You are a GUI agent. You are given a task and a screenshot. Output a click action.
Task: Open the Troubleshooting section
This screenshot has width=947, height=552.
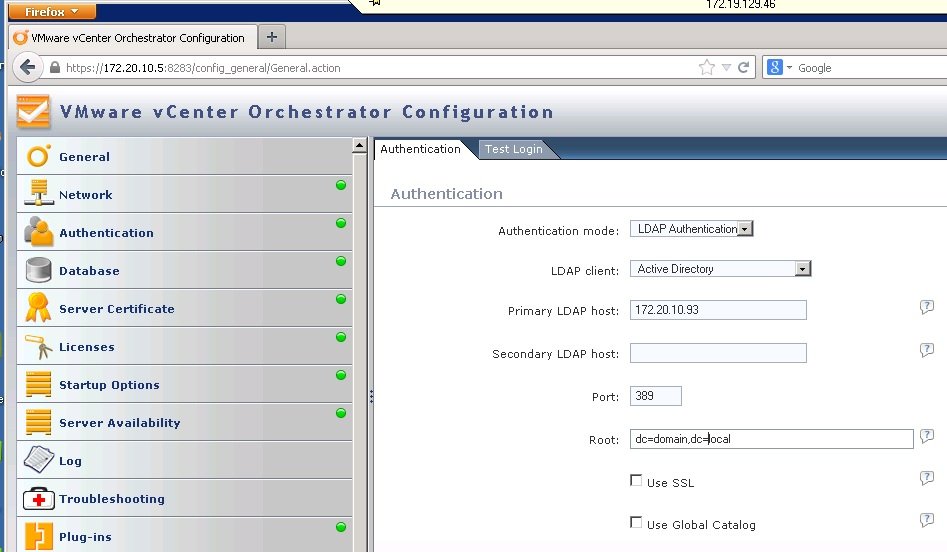point(184,499)
